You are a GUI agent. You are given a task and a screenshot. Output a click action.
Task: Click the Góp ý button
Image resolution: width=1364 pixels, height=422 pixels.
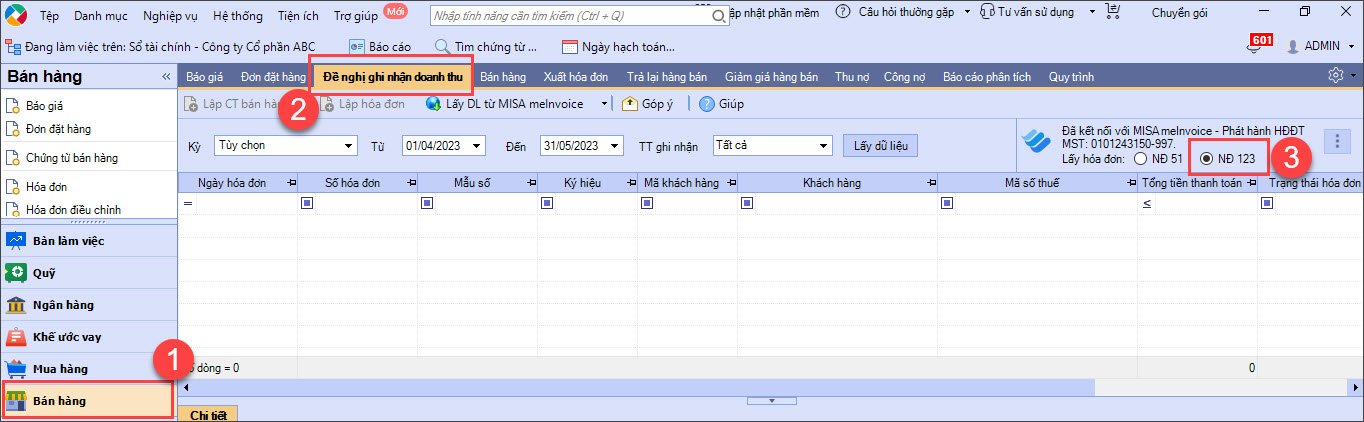click(x=647, y=103)
